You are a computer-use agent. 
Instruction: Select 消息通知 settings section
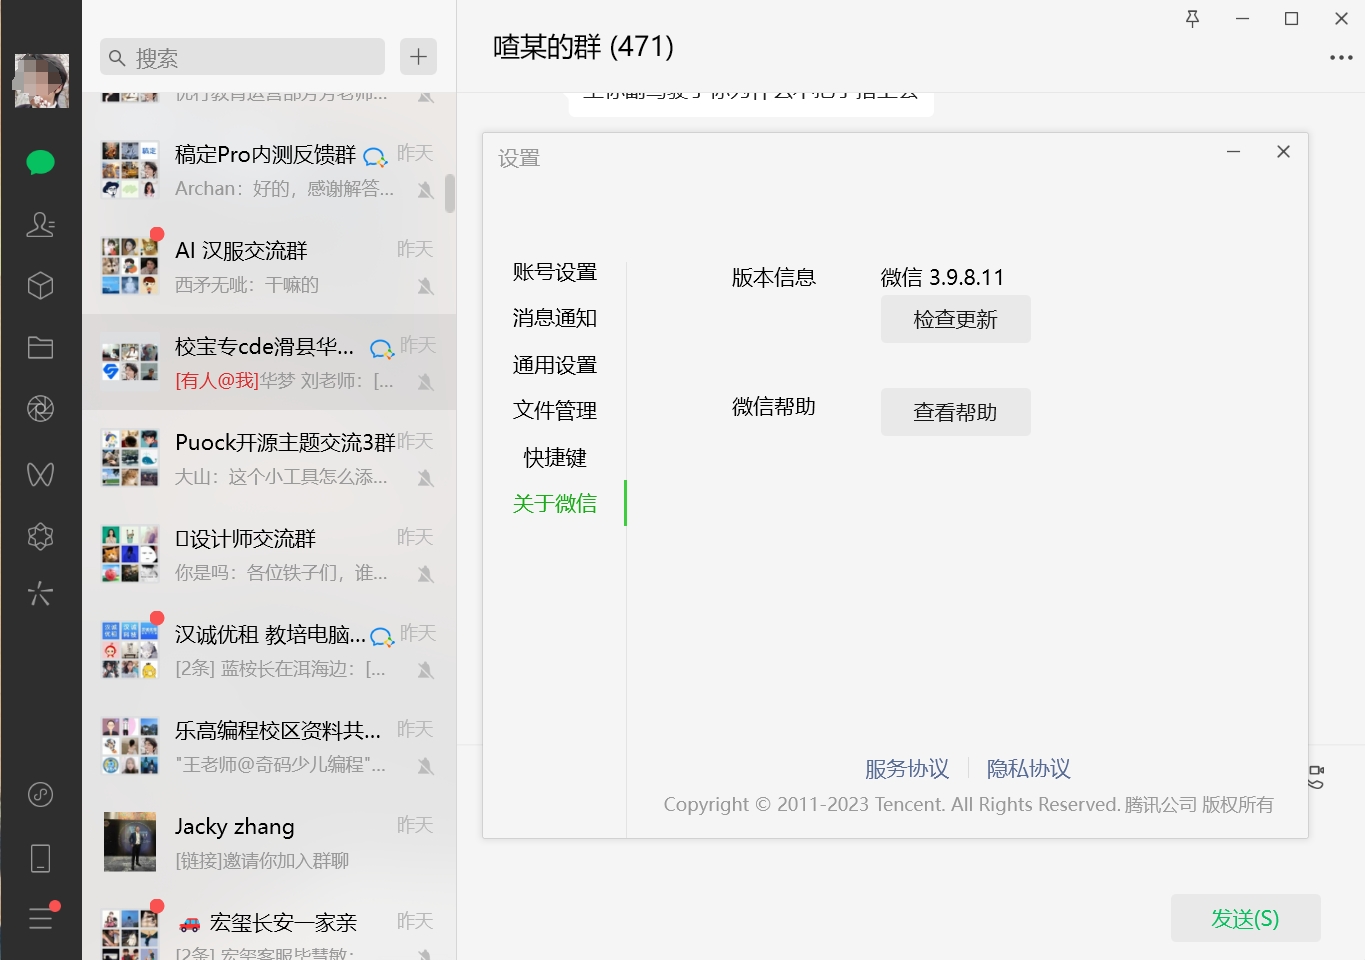[554, 318]
